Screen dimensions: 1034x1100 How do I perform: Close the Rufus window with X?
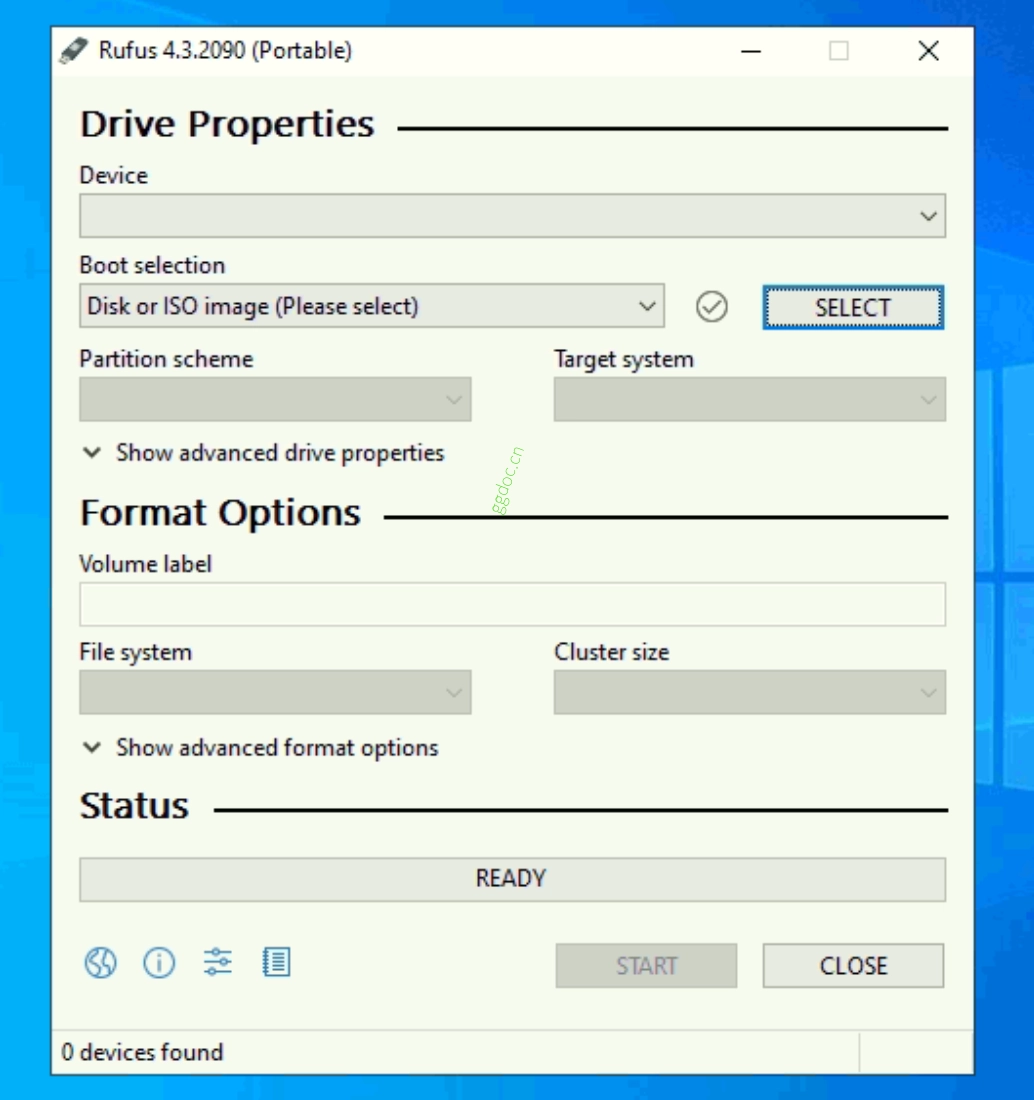pyautogui.click(x=929, y=51)
